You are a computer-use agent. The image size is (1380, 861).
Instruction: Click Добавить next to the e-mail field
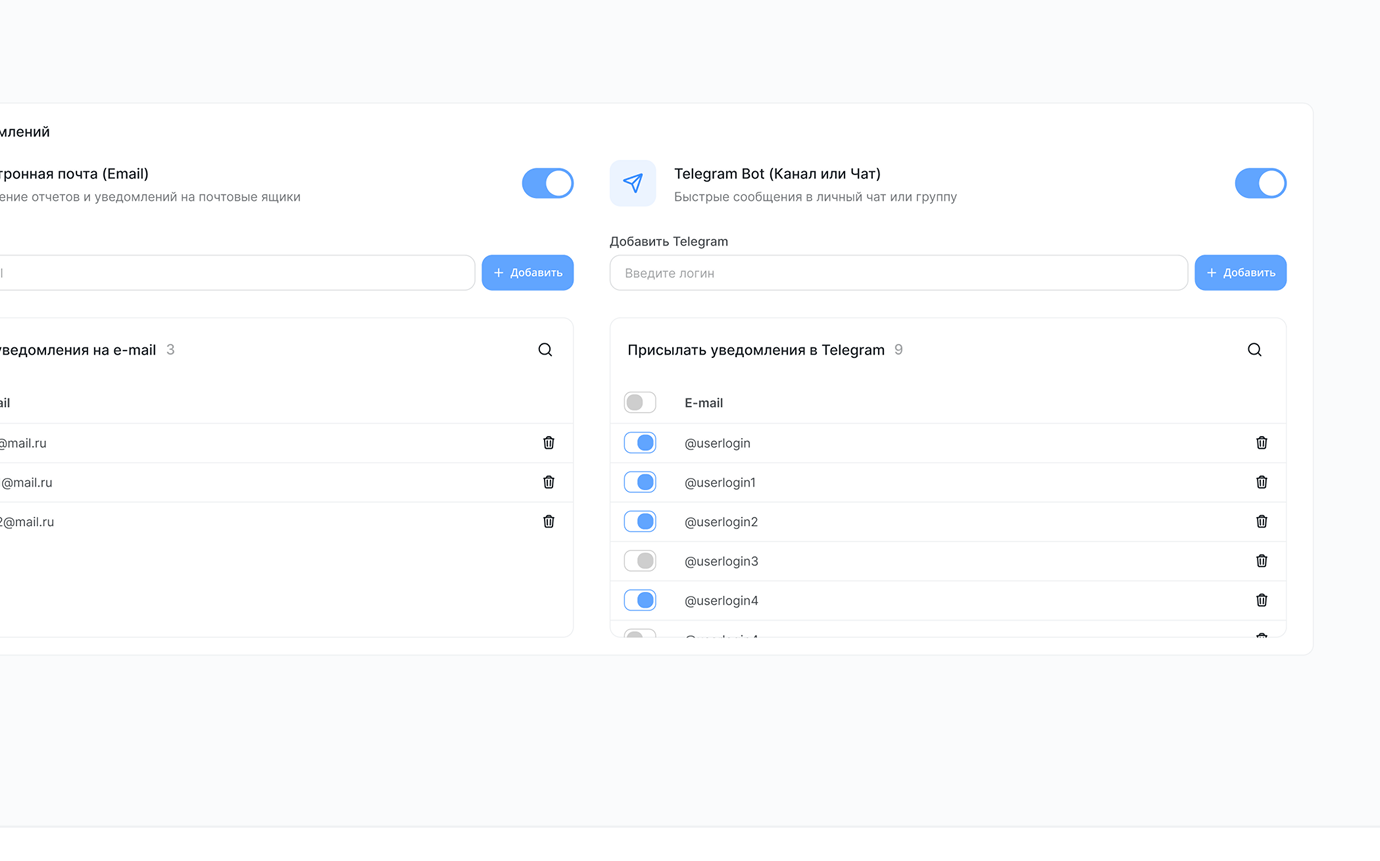[528, 273]
